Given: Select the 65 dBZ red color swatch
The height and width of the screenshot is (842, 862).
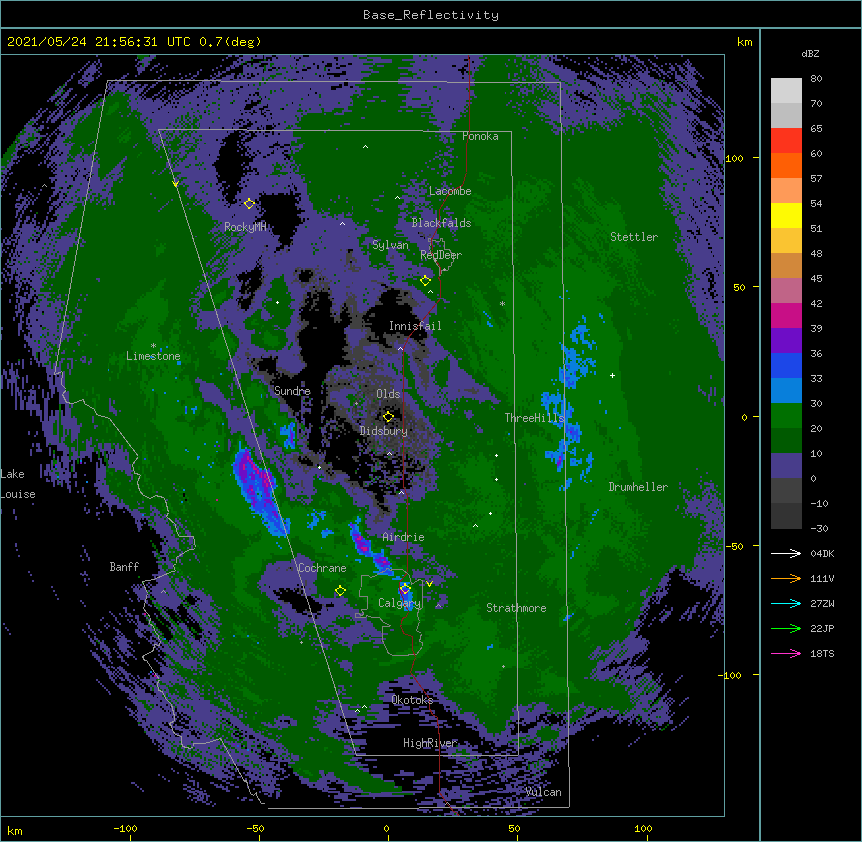Looking at the screenshot, I should coord(786,141).
